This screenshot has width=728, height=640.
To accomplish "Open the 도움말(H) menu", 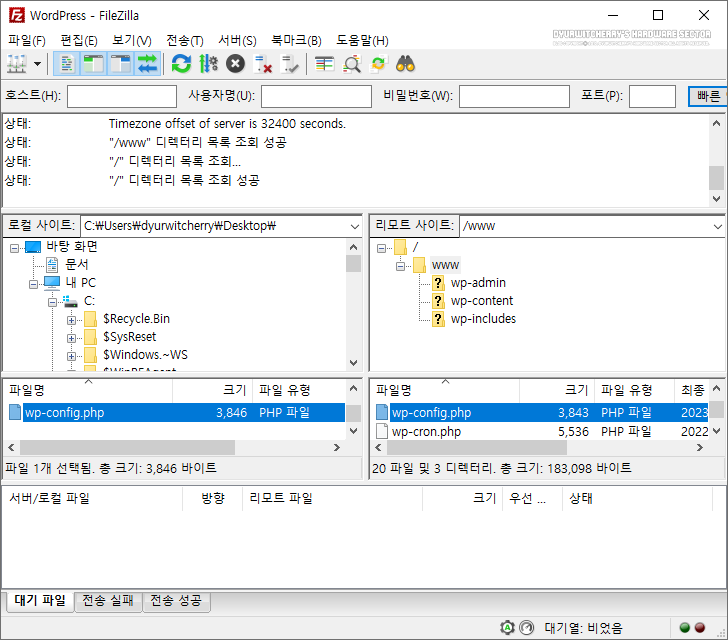I will (362, 40).
